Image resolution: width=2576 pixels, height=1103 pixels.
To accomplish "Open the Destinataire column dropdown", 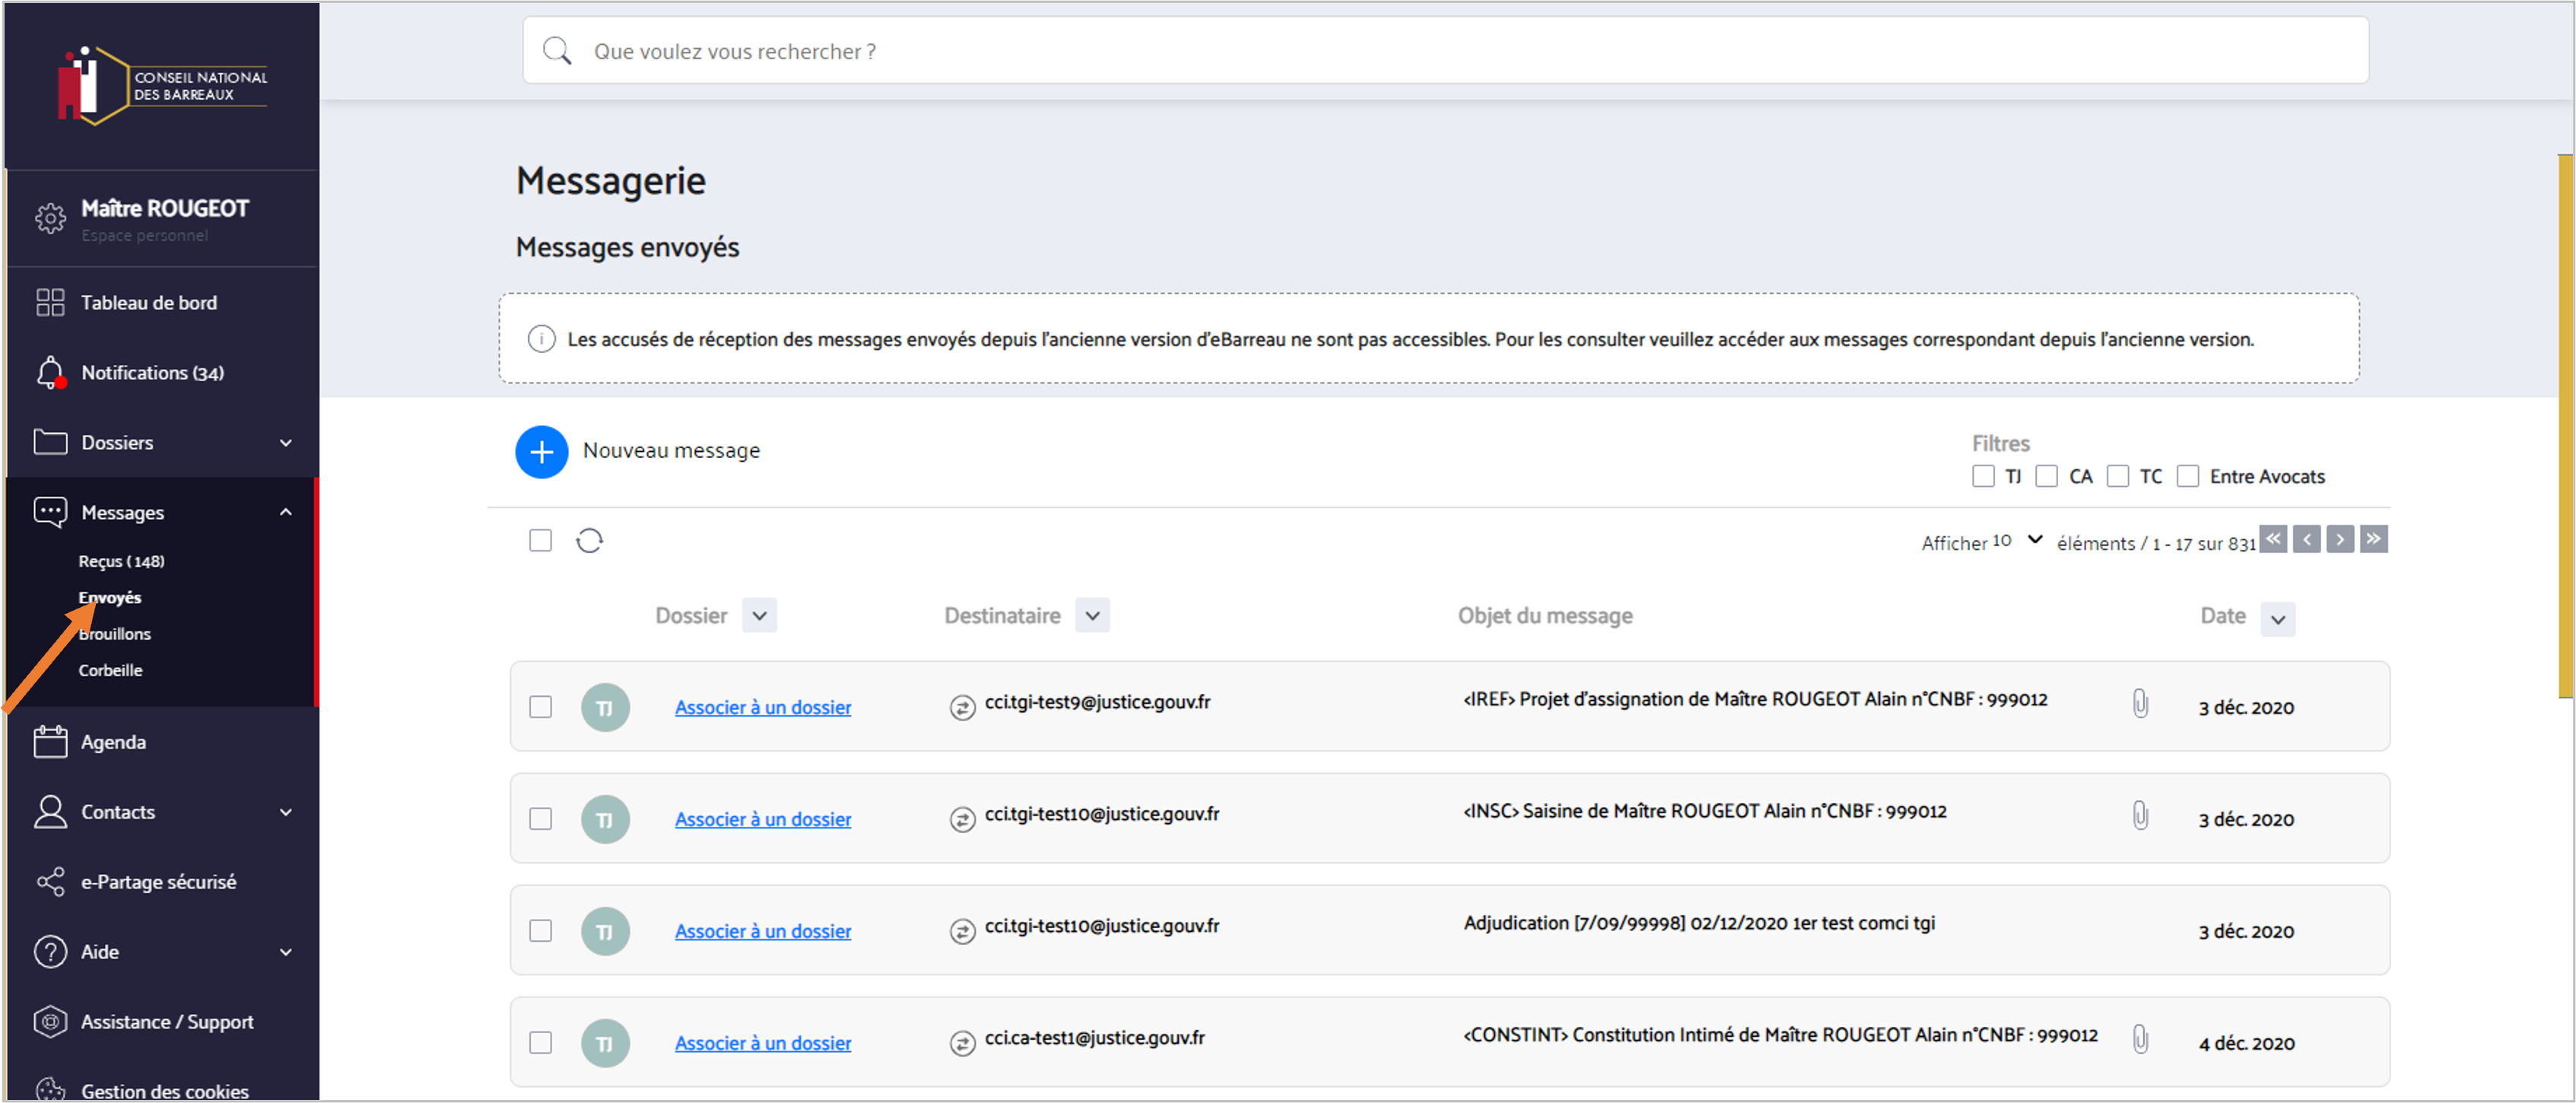I will (1092, 616).
